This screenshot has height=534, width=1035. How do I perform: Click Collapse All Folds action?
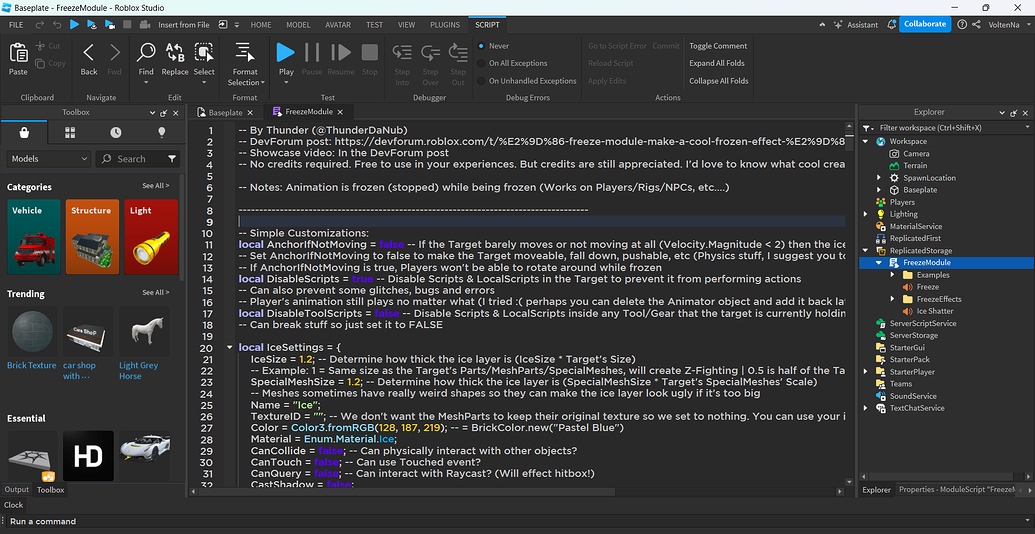coord(719,81)
